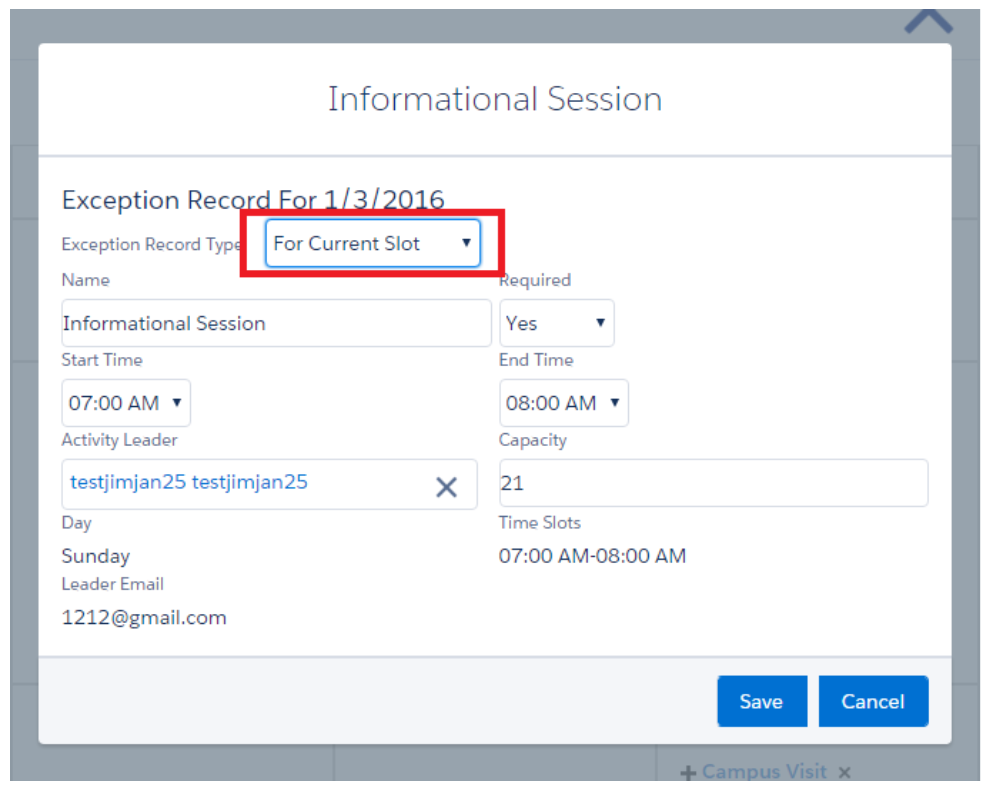Focus the Capacity field containing 21

click(712, 483)
